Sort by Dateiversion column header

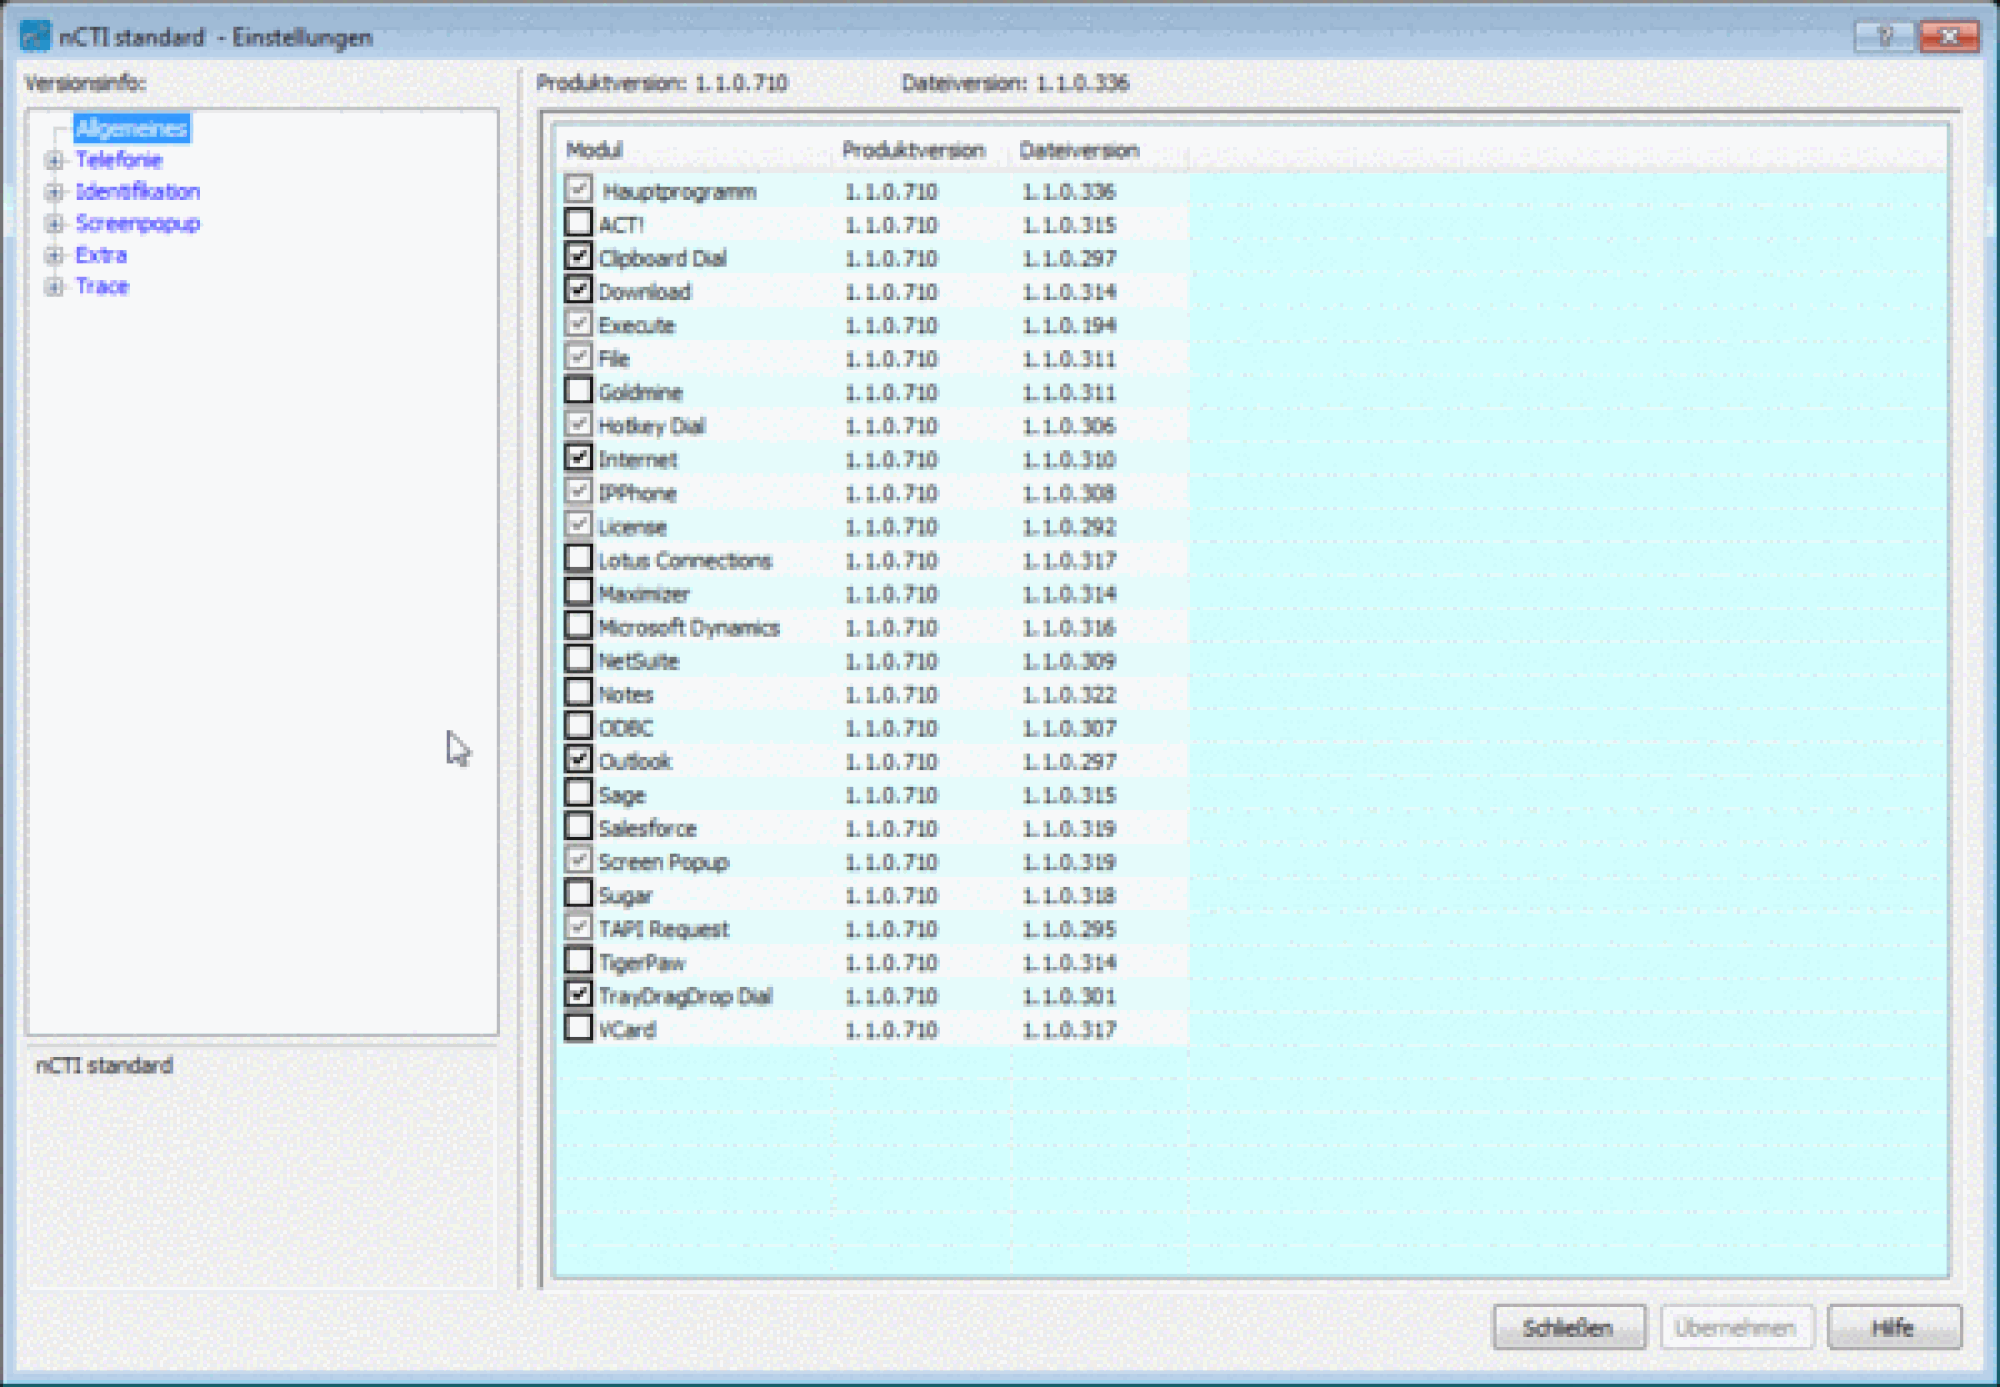(x=1078, y=150)
